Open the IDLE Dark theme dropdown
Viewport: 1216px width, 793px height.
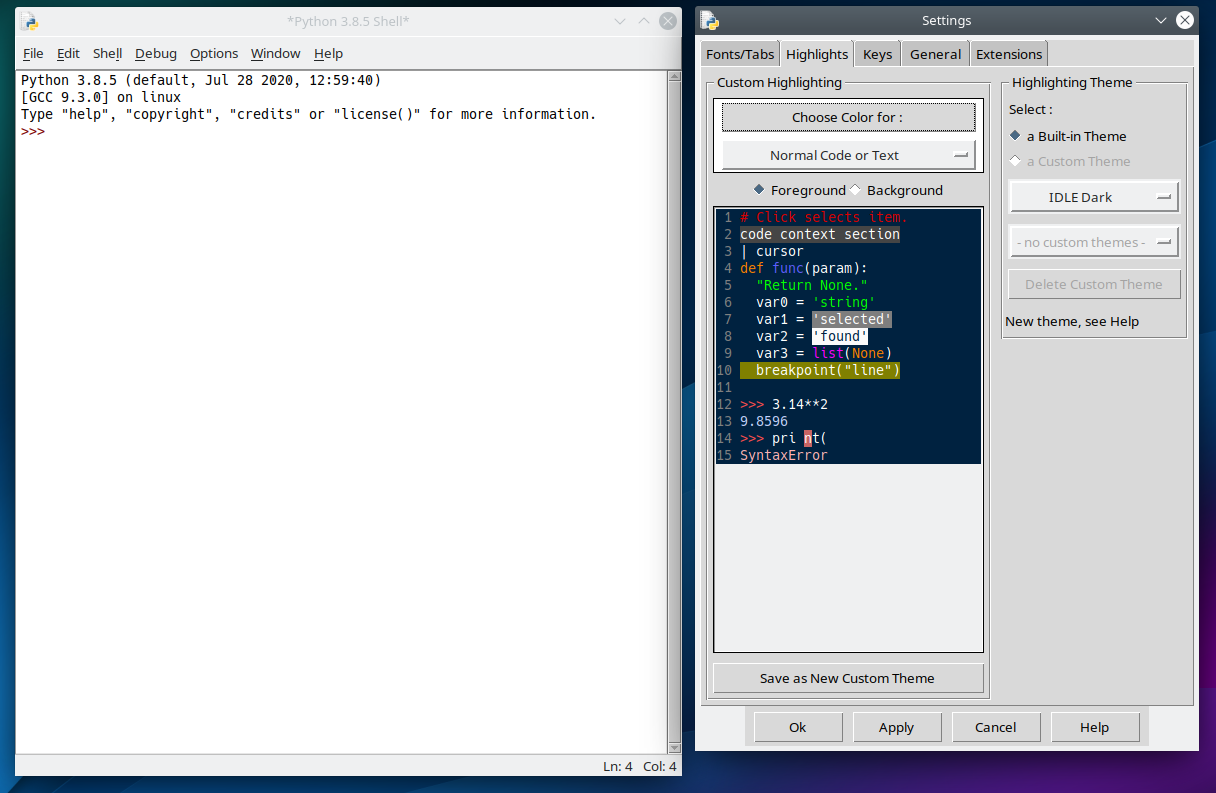pos(1094,197)
